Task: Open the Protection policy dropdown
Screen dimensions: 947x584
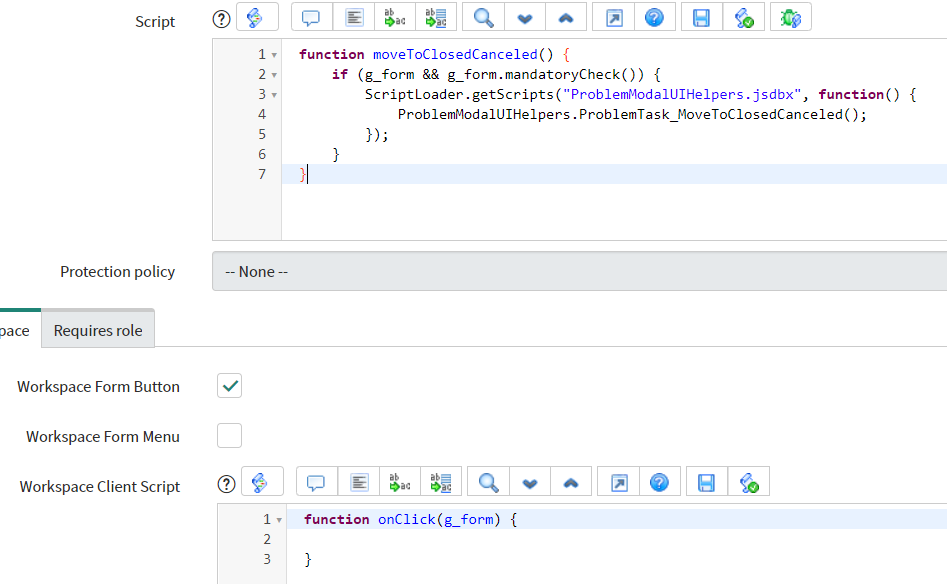Action: point(580,271)
